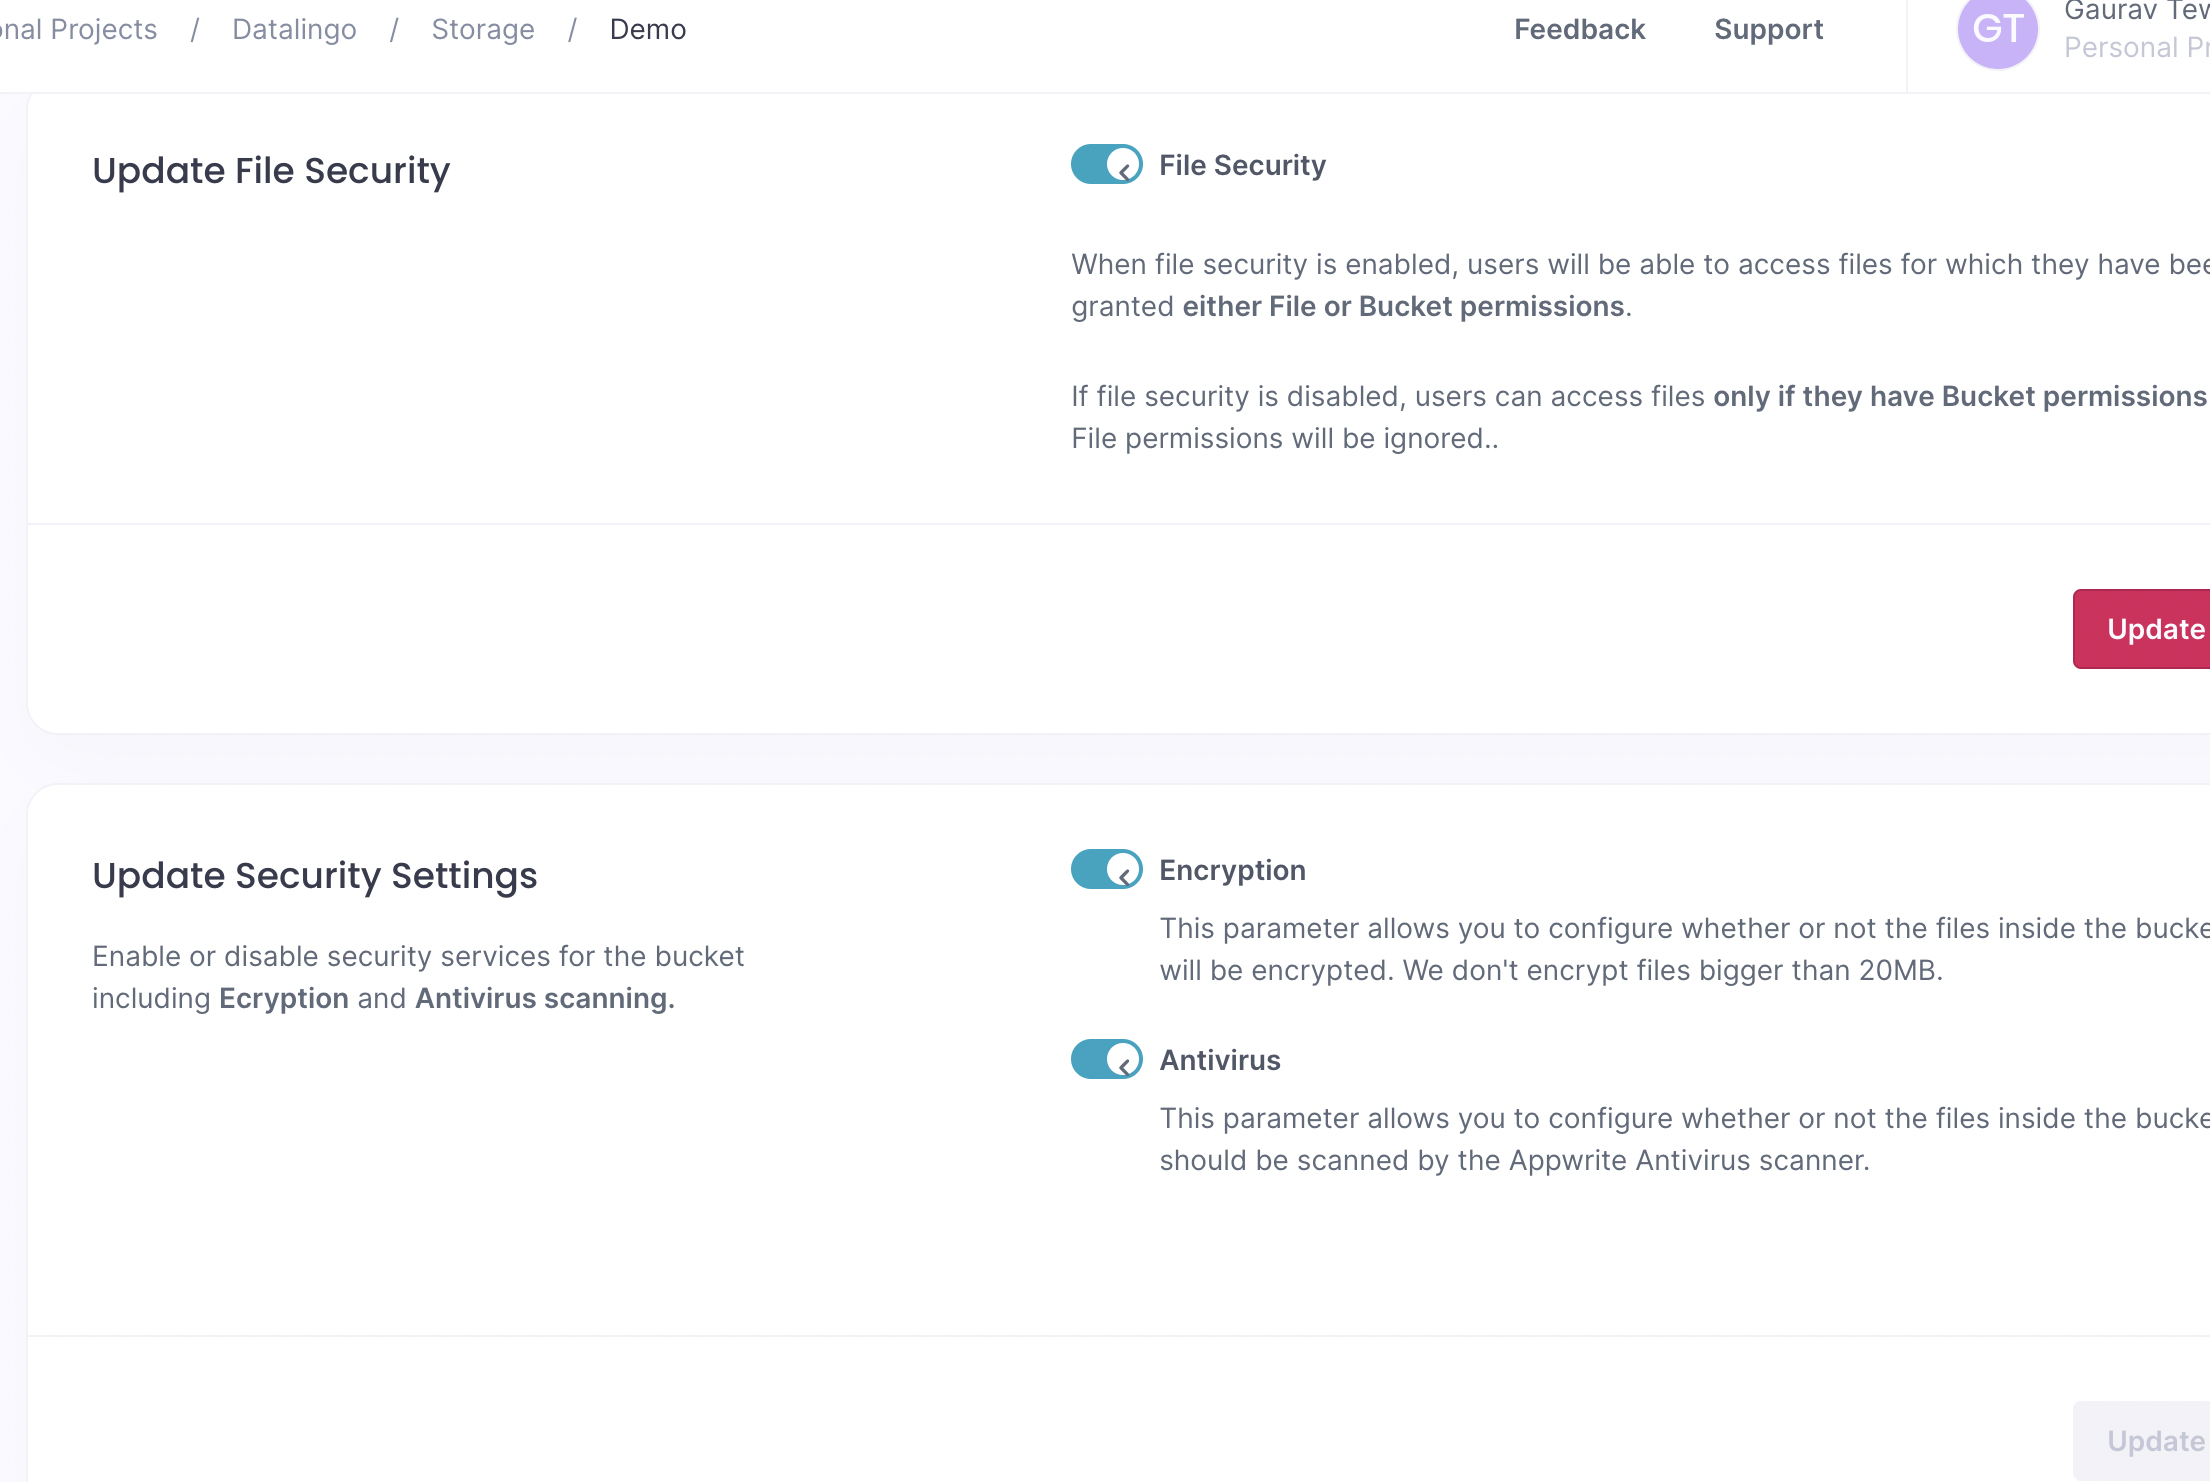The width and height of the screenshot is (2210, 1482).
Task: Click the Update File Security heading
Action: [x=271, y=171]
